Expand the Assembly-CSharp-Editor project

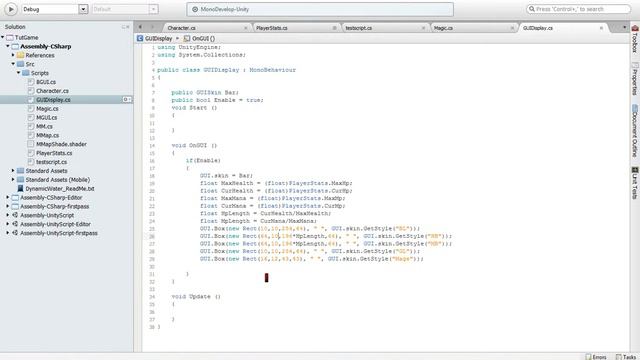click(8, 198)
